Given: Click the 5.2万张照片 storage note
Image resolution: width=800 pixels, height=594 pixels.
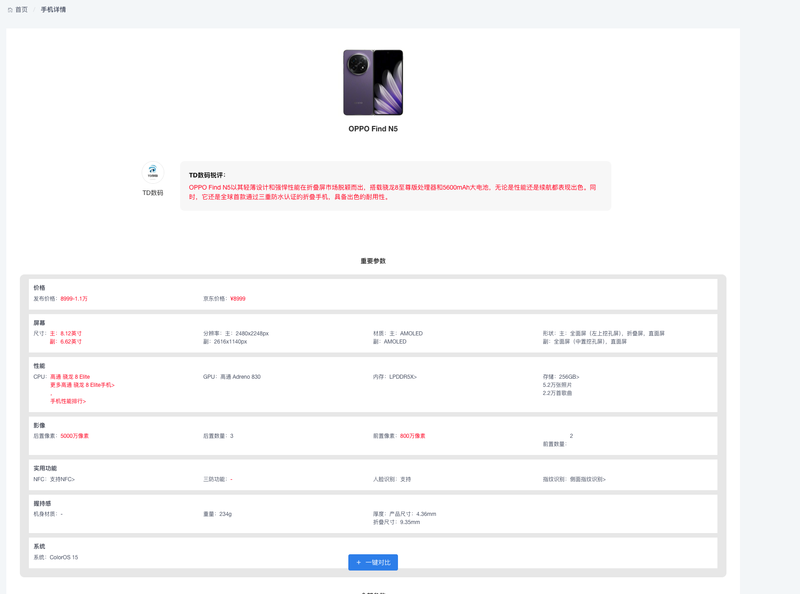Looking at the screenshot, I should coord(557,385).
